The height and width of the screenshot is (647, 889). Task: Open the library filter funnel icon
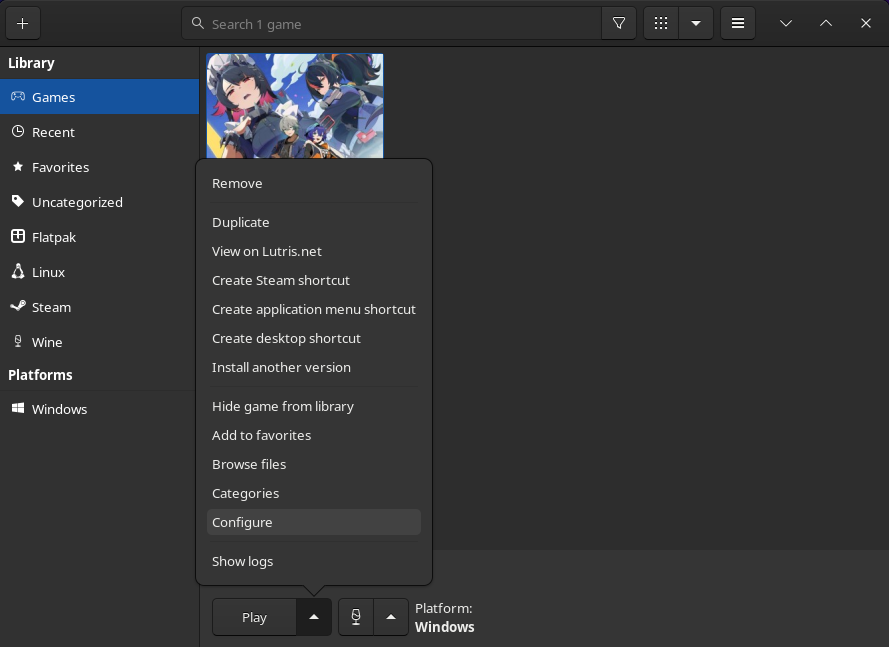(619, 22)
